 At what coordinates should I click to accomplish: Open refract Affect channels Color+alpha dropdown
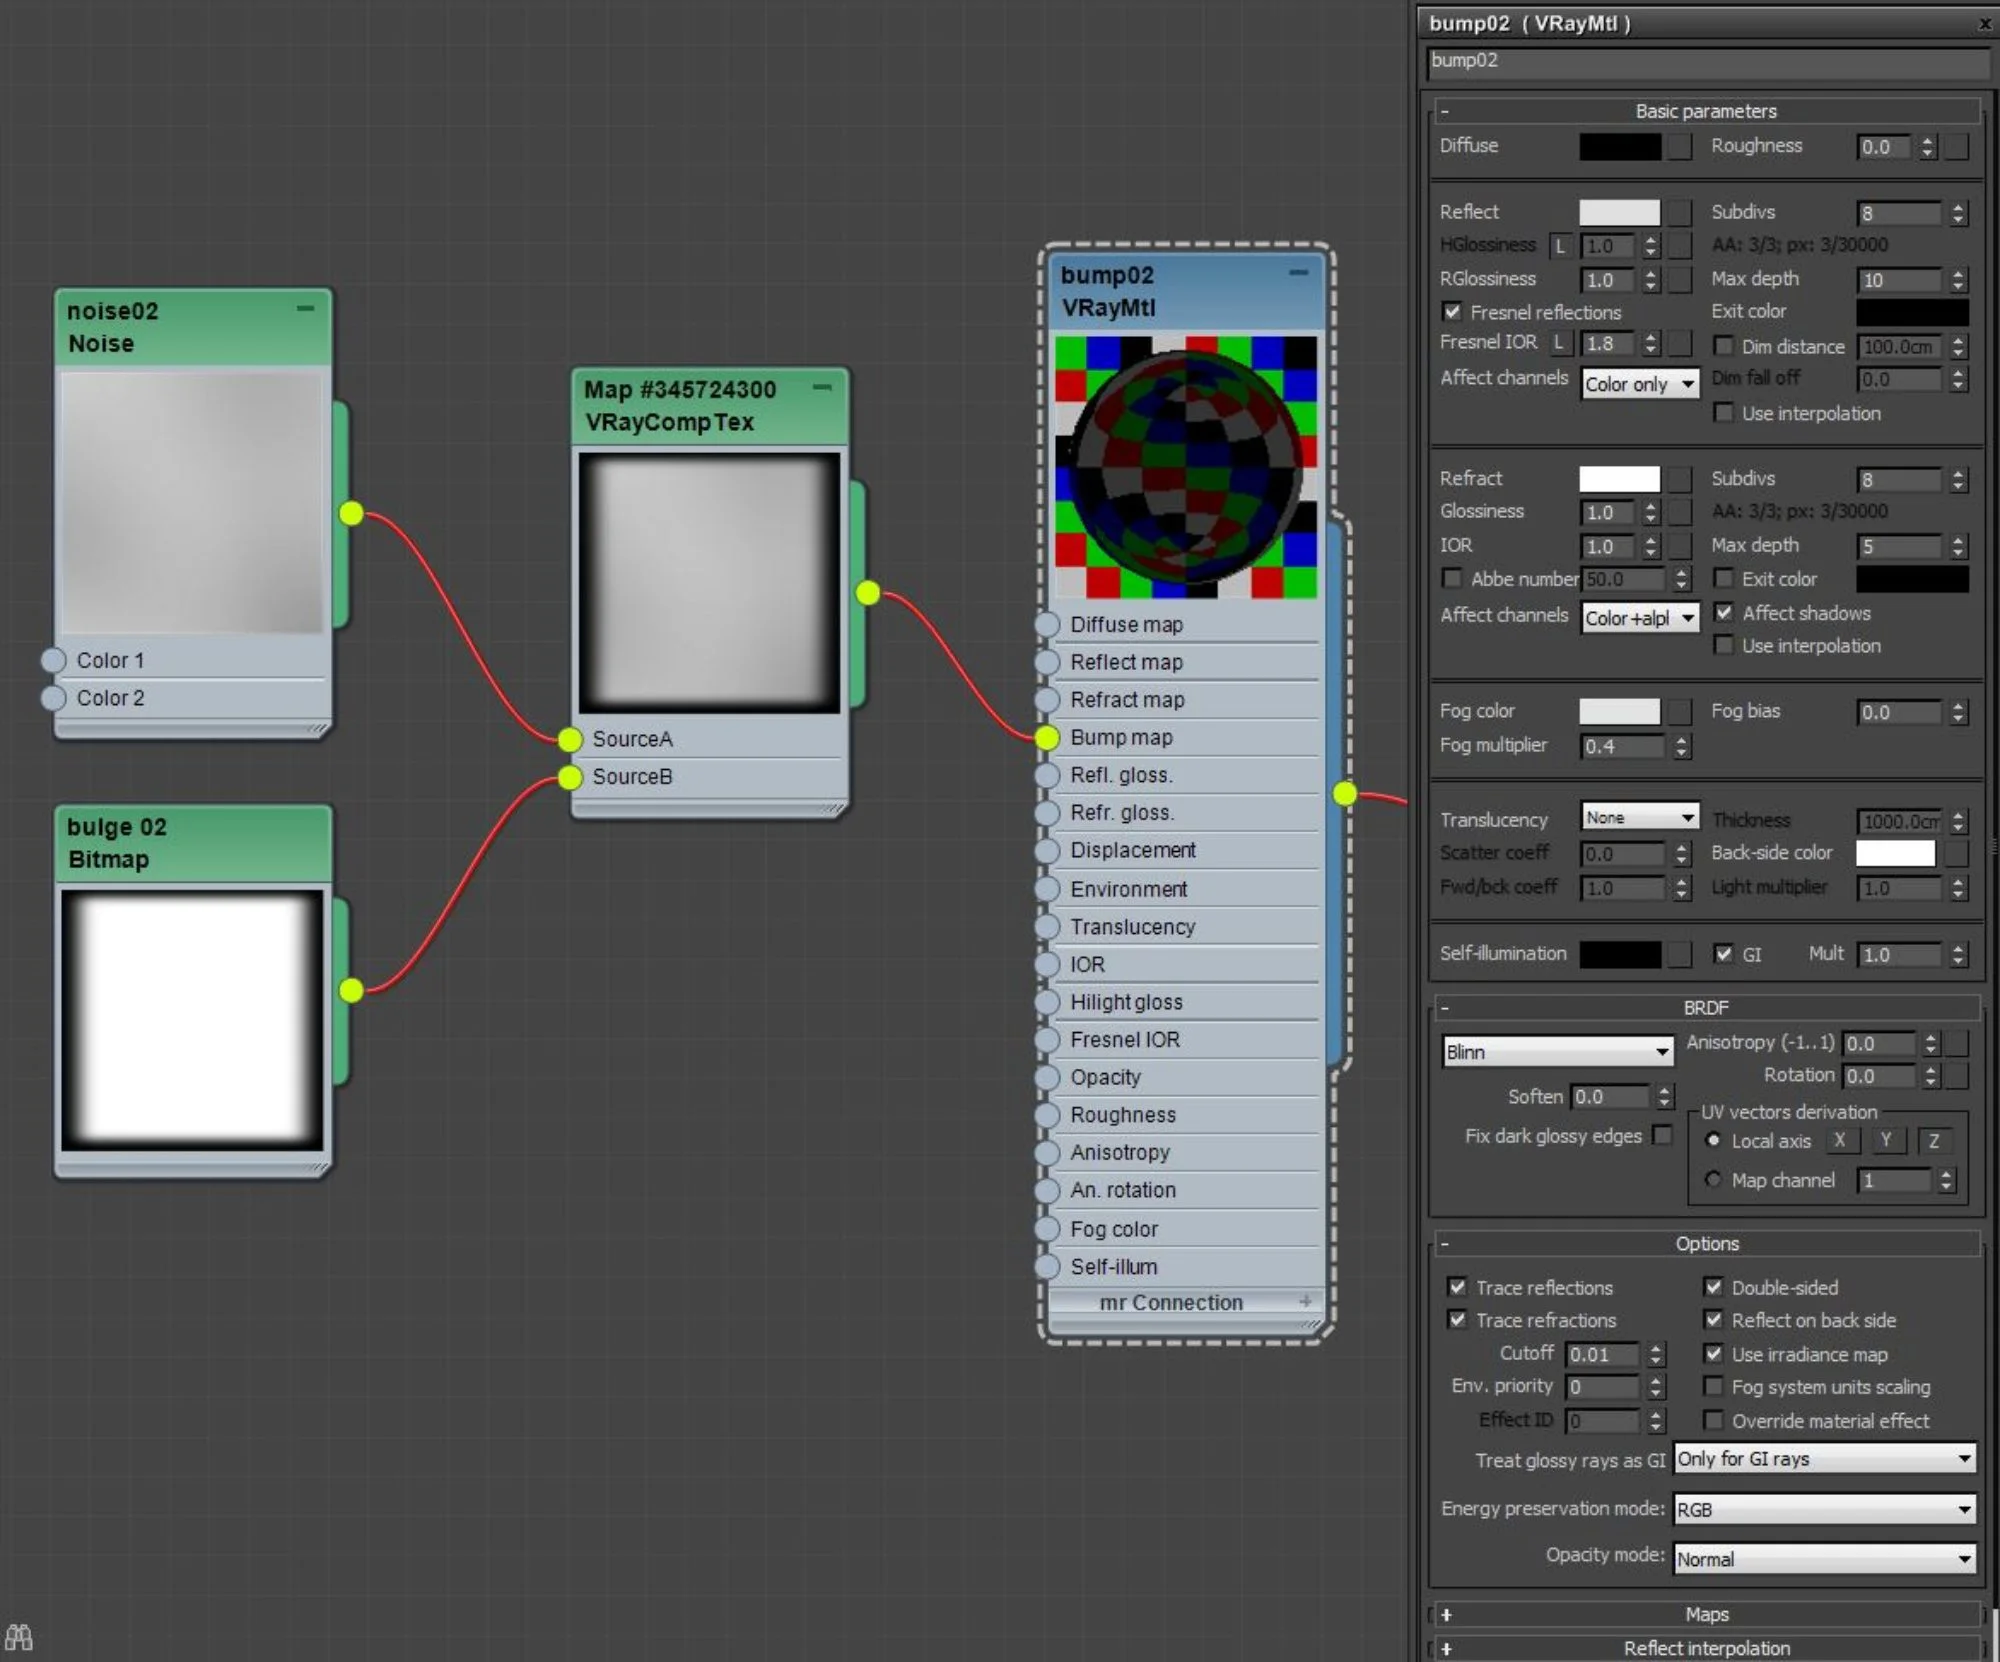1640,618
